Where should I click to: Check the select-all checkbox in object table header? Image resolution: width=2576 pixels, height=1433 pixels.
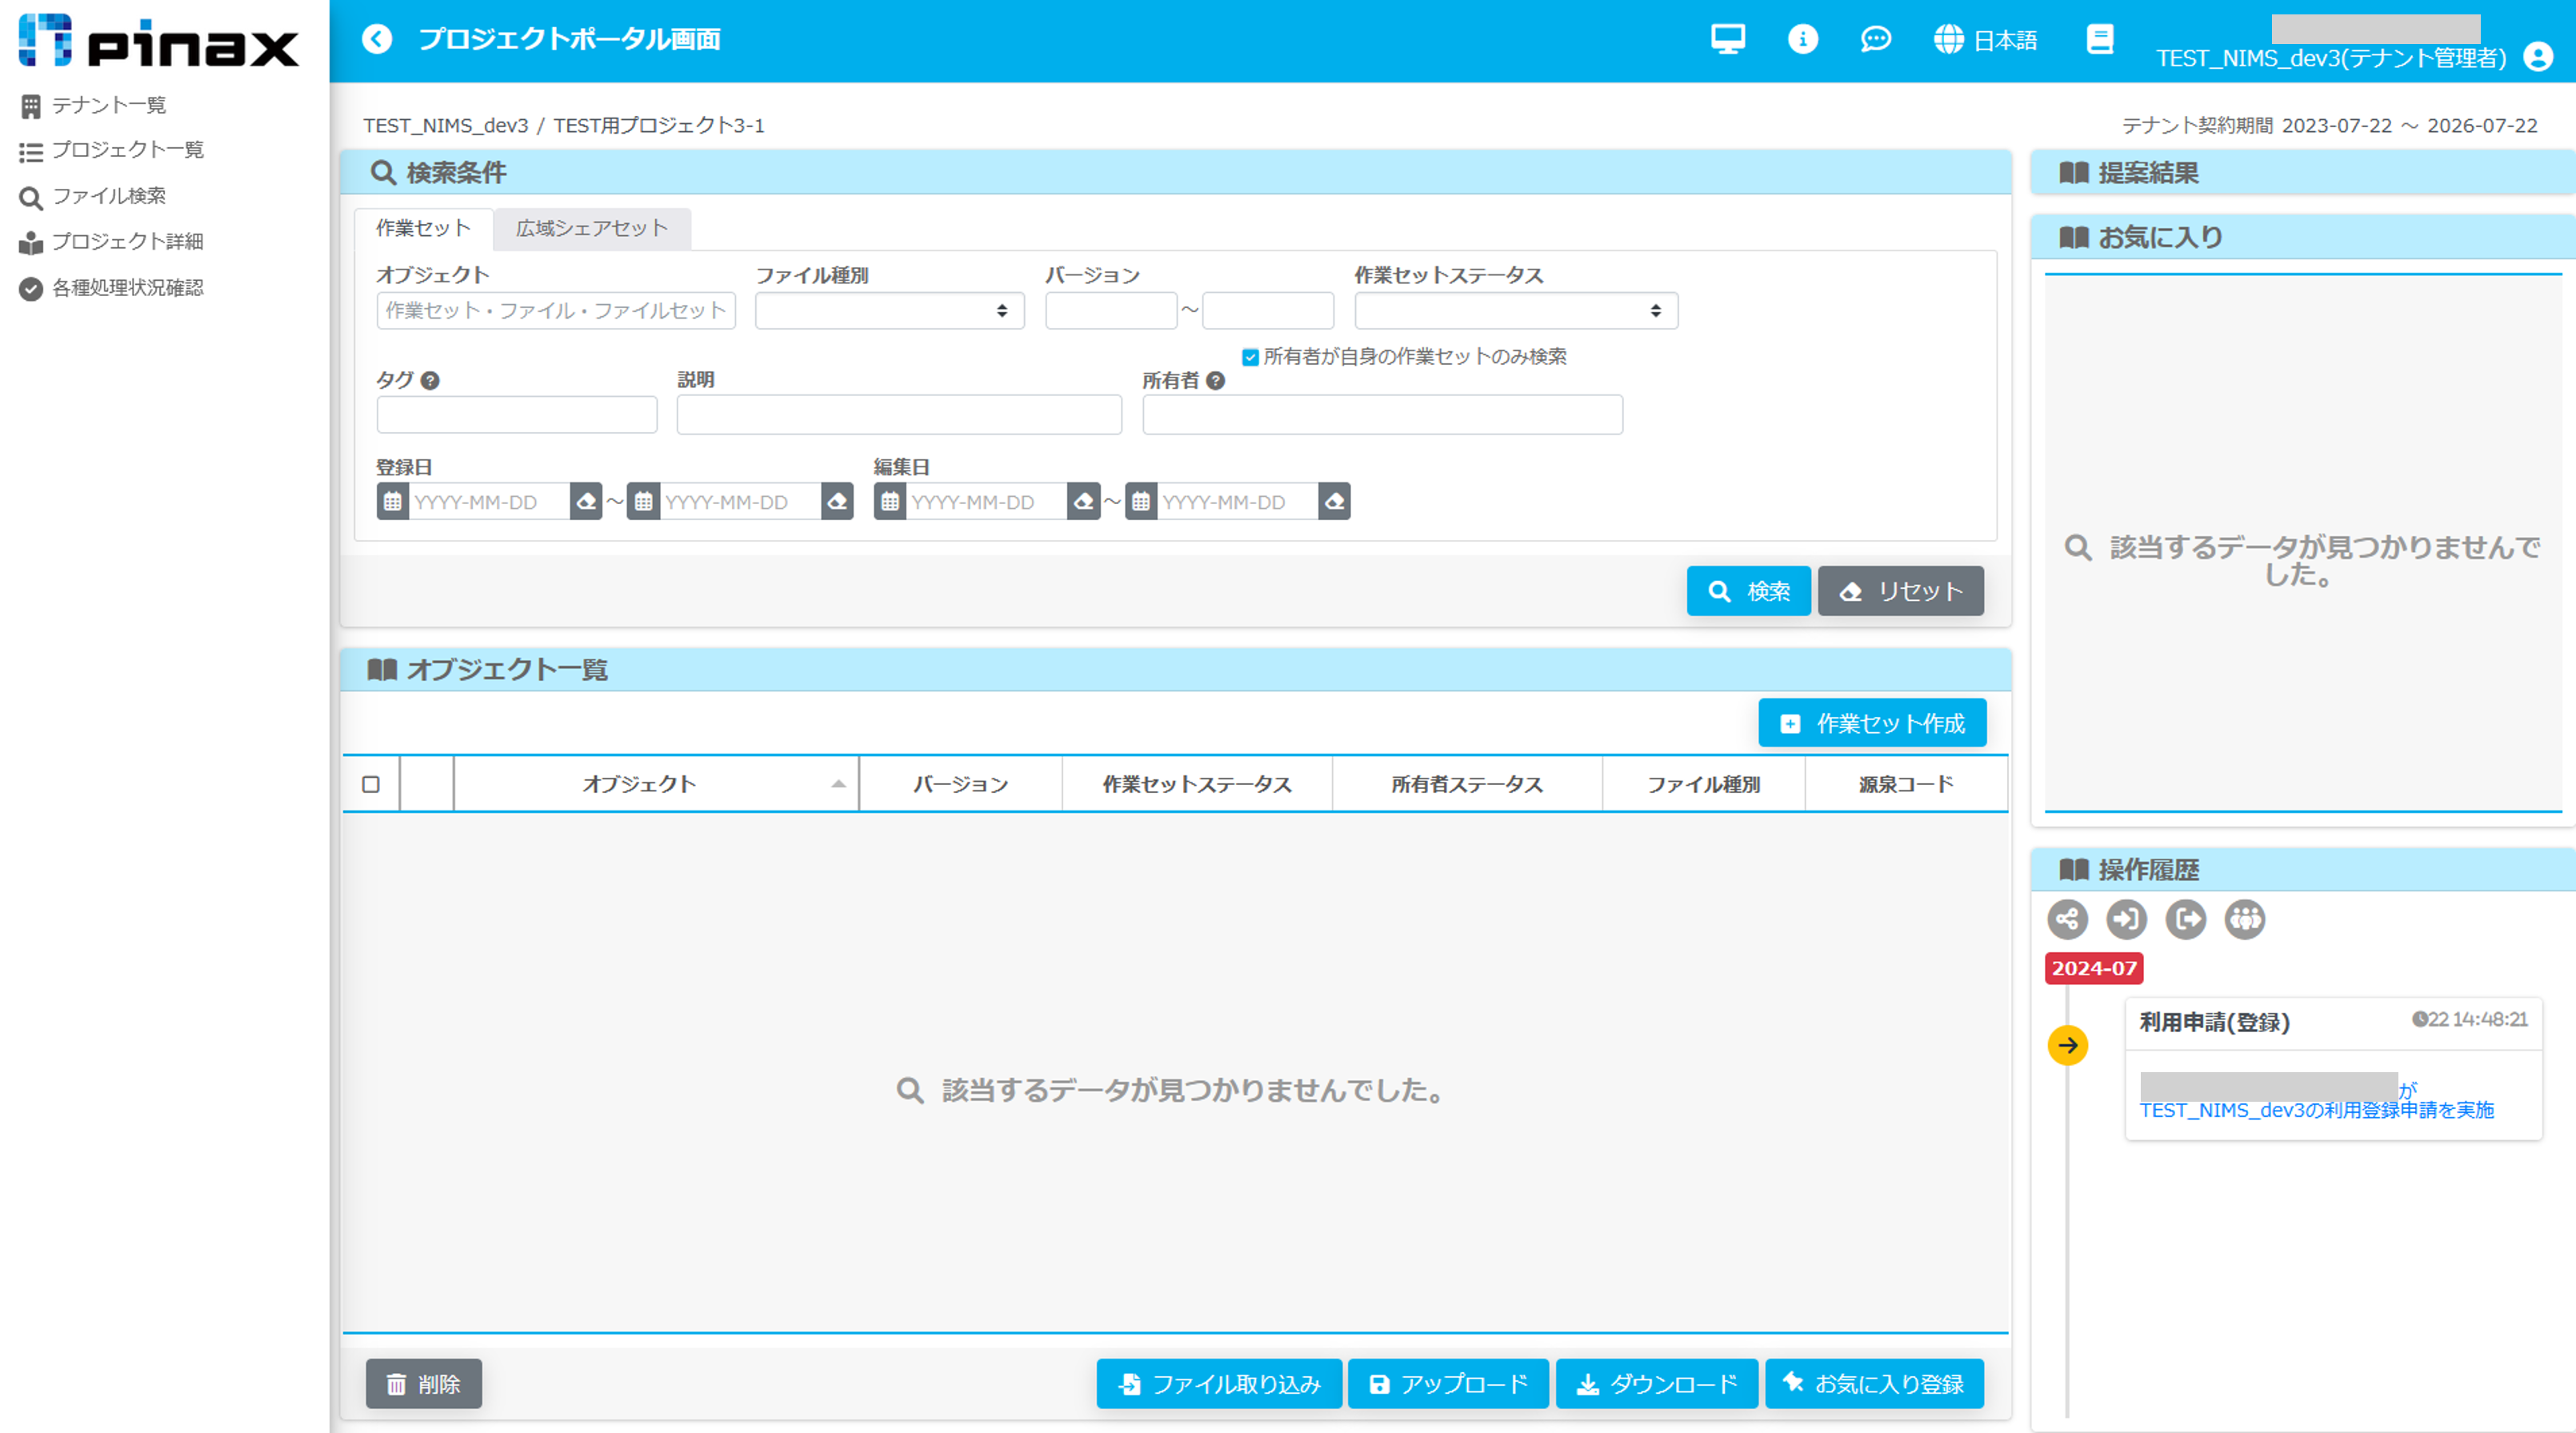(x=371, y=784)
